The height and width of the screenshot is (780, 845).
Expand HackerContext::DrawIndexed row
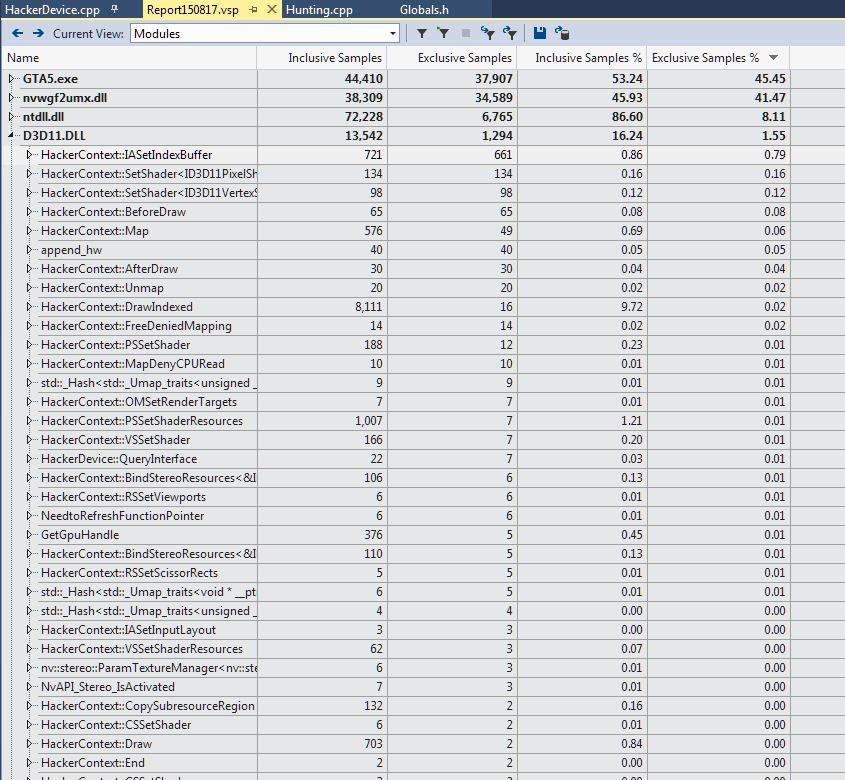point(29,307)
